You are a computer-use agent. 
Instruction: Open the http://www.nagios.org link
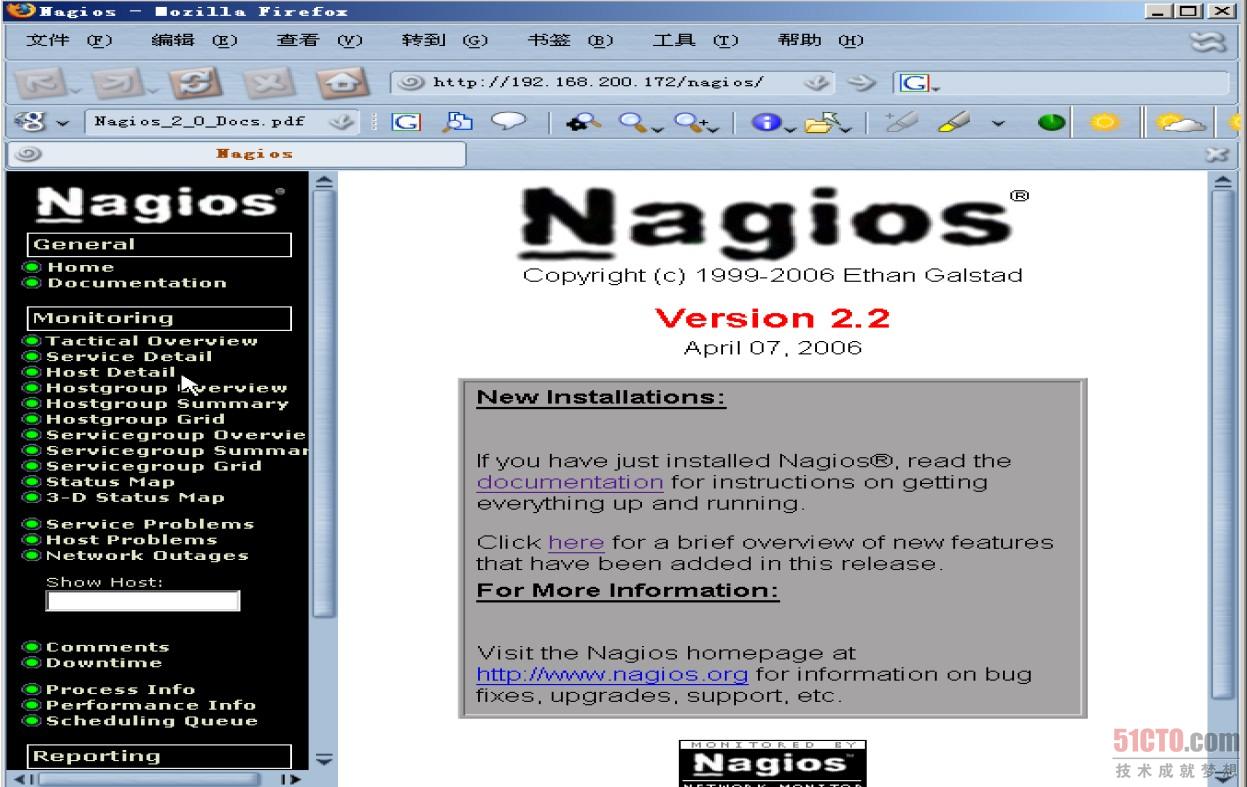[612, 674]
